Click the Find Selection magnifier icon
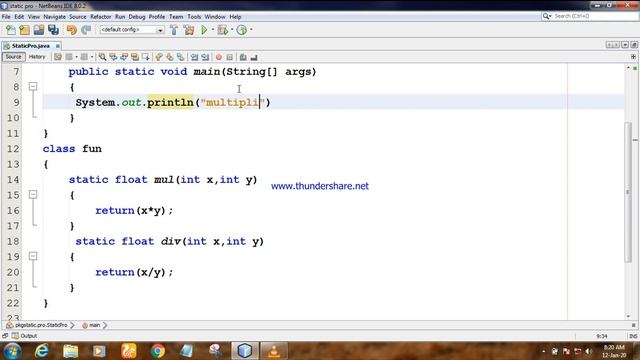 [102, 57]
